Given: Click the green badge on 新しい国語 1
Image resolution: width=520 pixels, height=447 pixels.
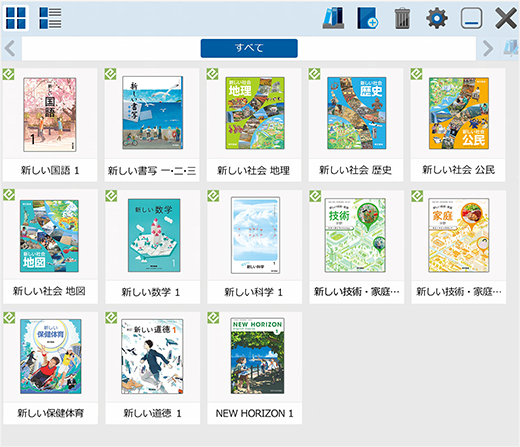Looking at the screenshot, I should tap(8, 74).
